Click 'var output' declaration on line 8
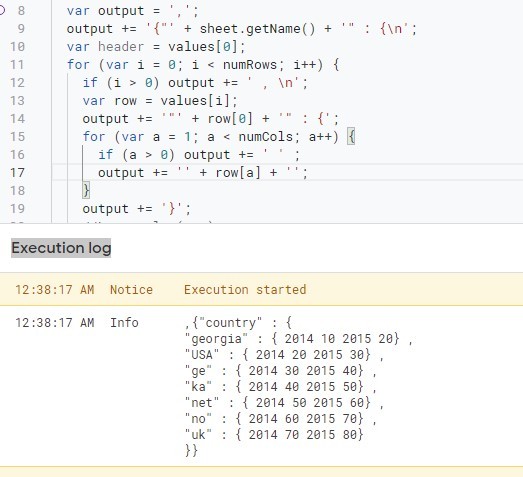This screenshot has width=523, height=477. click(x=105, y=11)
